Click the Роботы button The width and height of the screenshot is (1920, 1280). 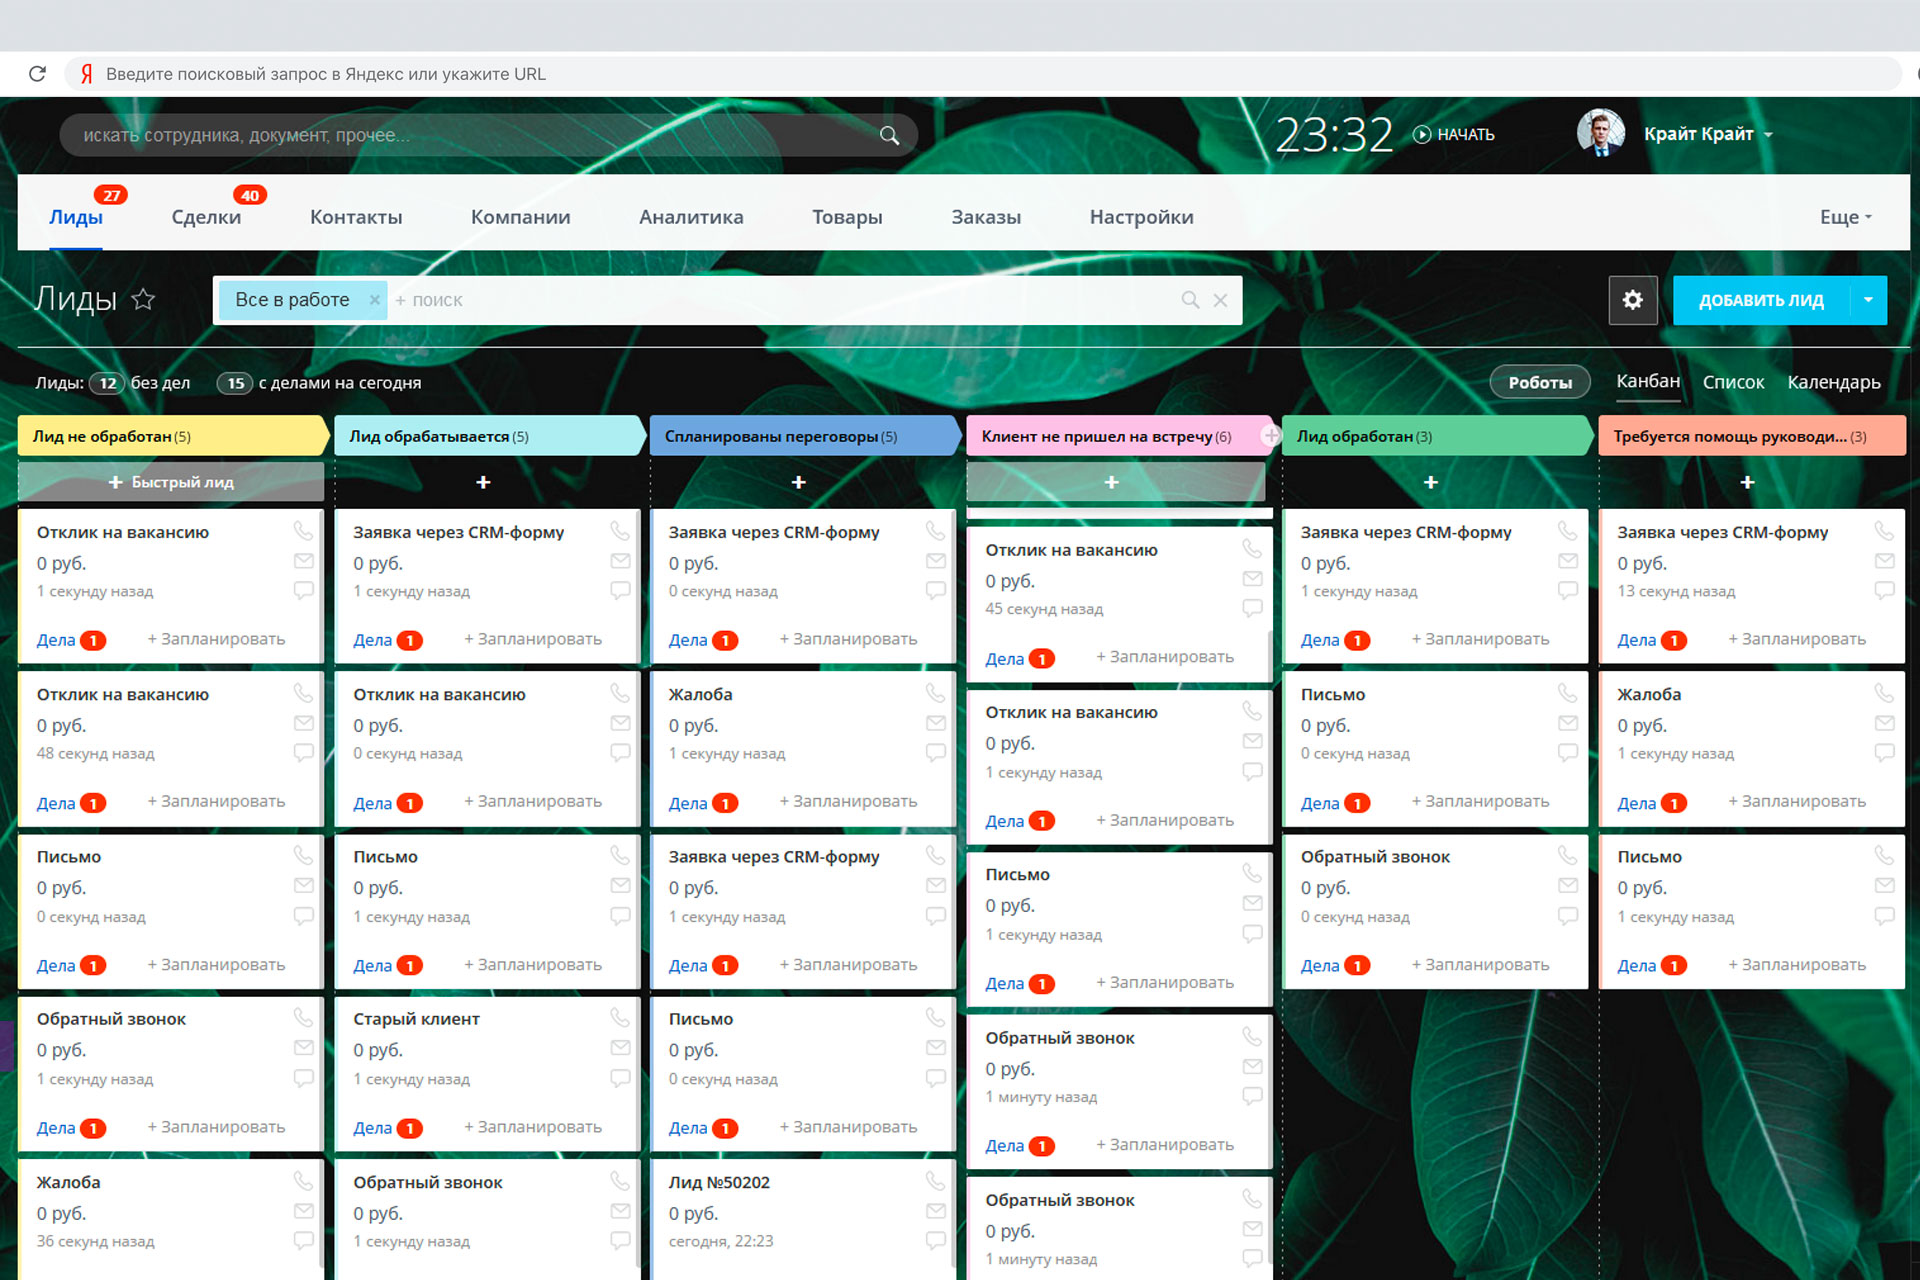1539,382
